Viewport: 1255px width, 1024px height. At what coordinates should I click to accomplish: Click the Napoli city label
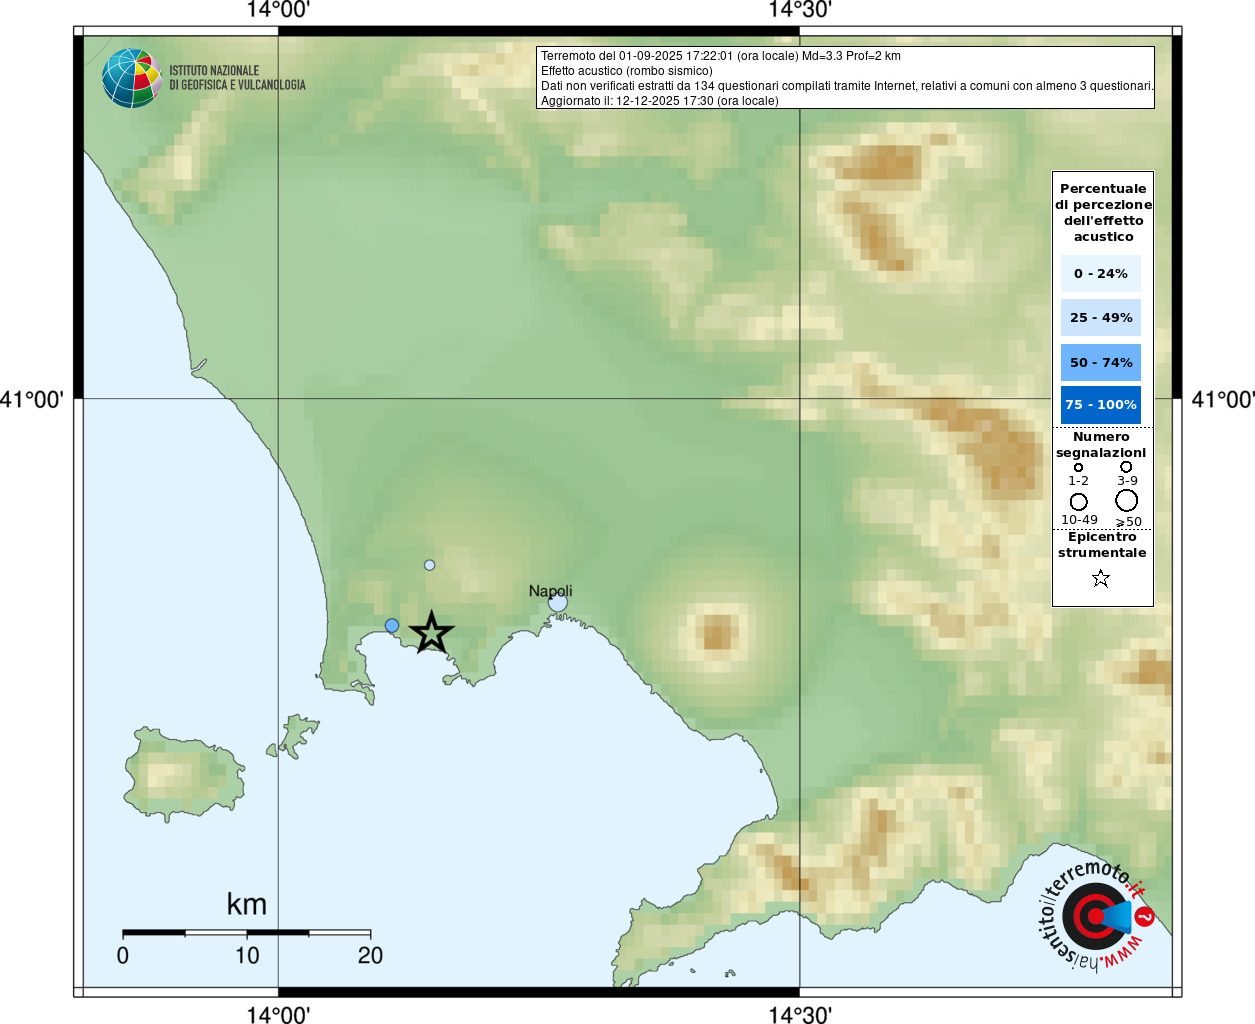point(550,590)
